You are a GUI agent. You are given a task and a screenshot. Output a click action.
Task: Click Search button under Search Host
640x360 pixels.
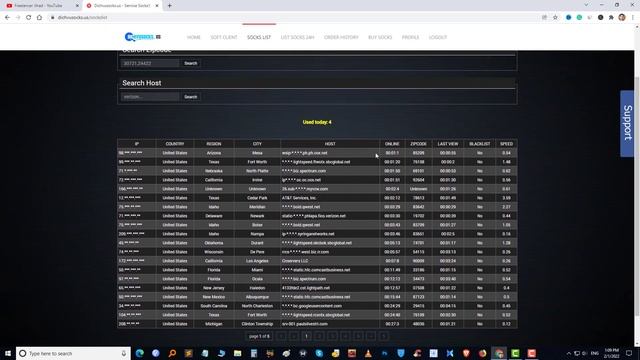(x=191, y=97)
